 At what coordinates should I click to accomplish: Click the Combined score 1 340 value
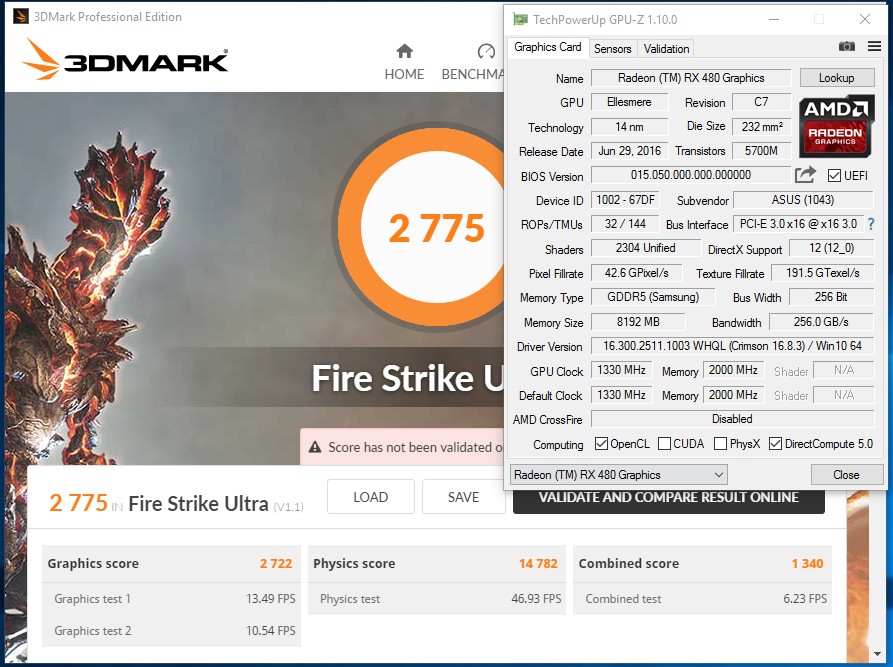pyautogui.click(x=808, y=563)
